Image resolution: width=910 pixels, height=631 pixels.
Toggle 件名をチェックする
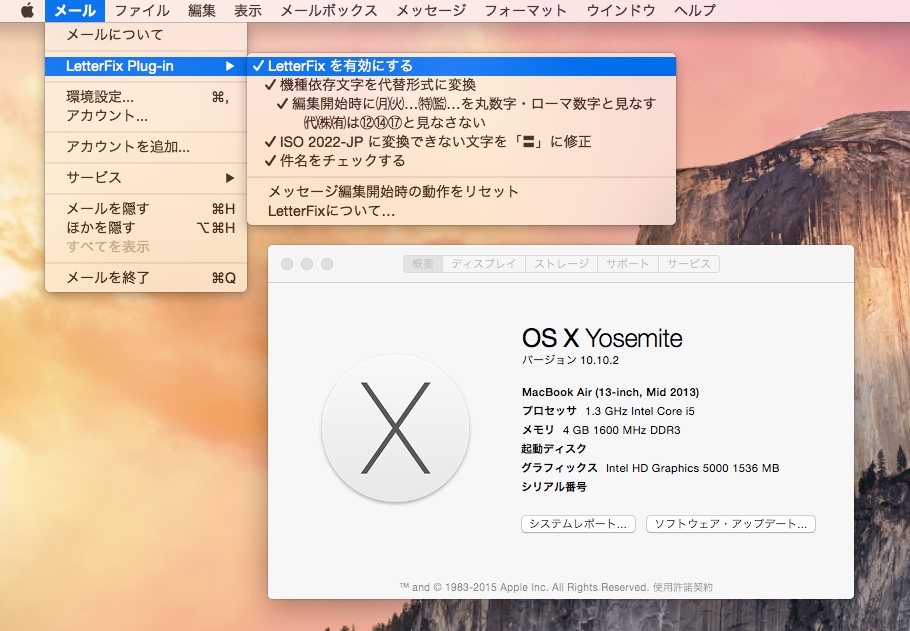coord(461,161)
